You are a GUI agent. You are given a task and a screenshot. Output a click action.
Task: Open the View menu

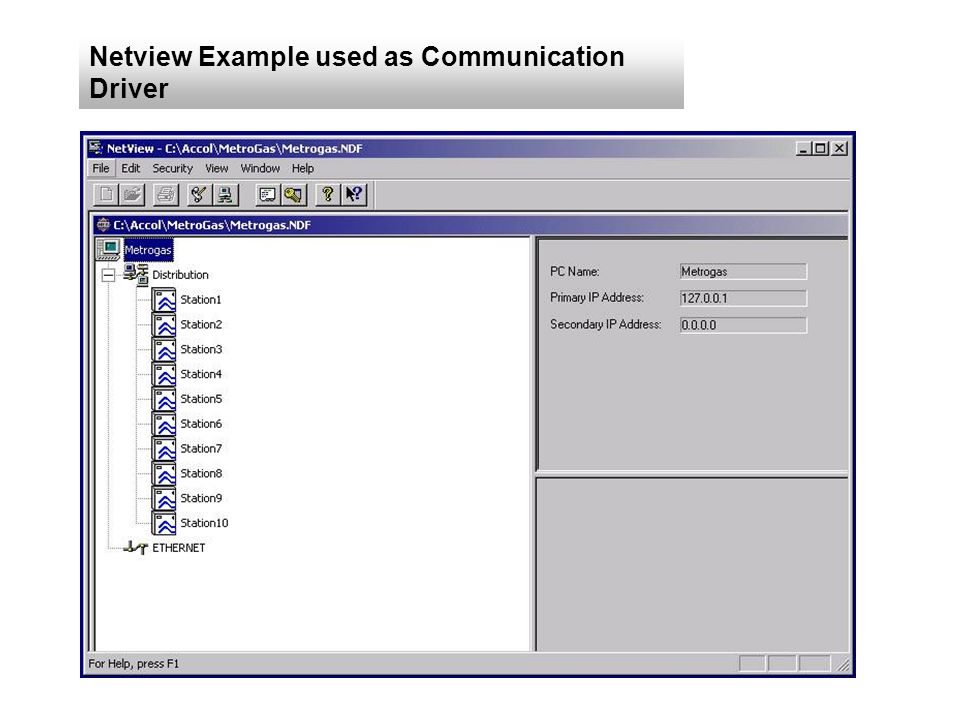tap(217, 168)
